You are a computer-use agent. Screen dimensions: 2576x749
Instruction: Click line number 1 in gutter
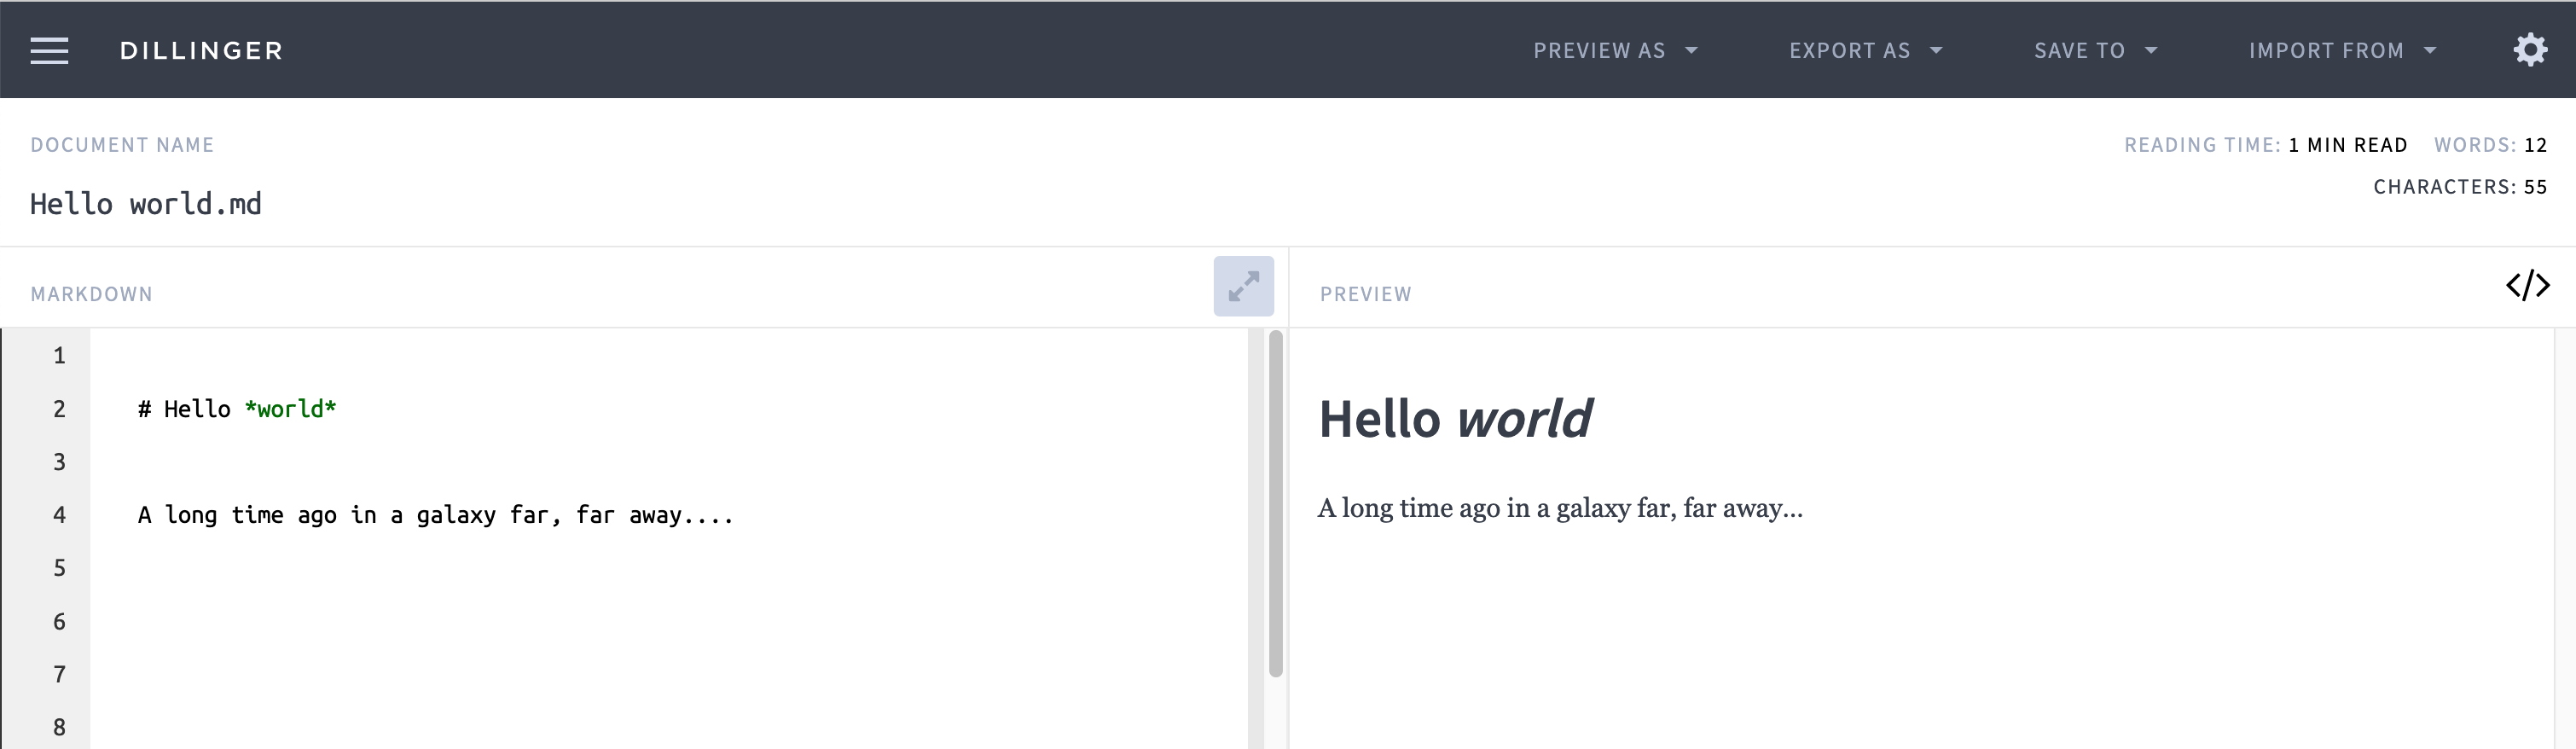point(59,356)
